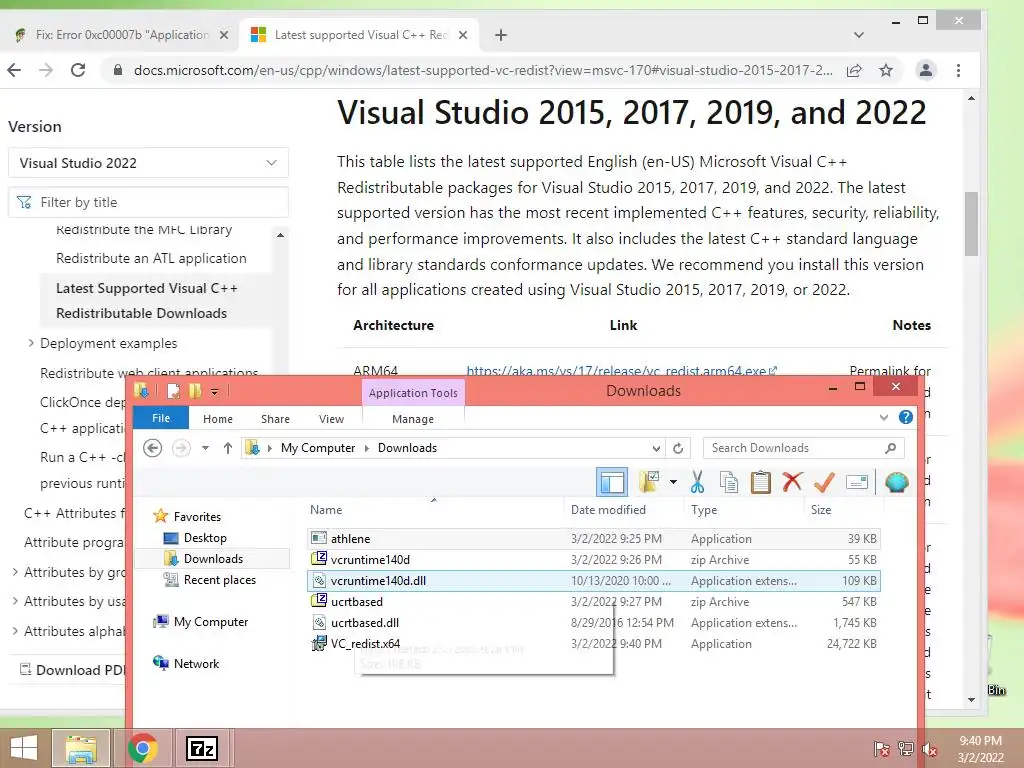The image size is (1024, 768).
Task: Open Redistribute an ATL application link
Action: (151, 259)
